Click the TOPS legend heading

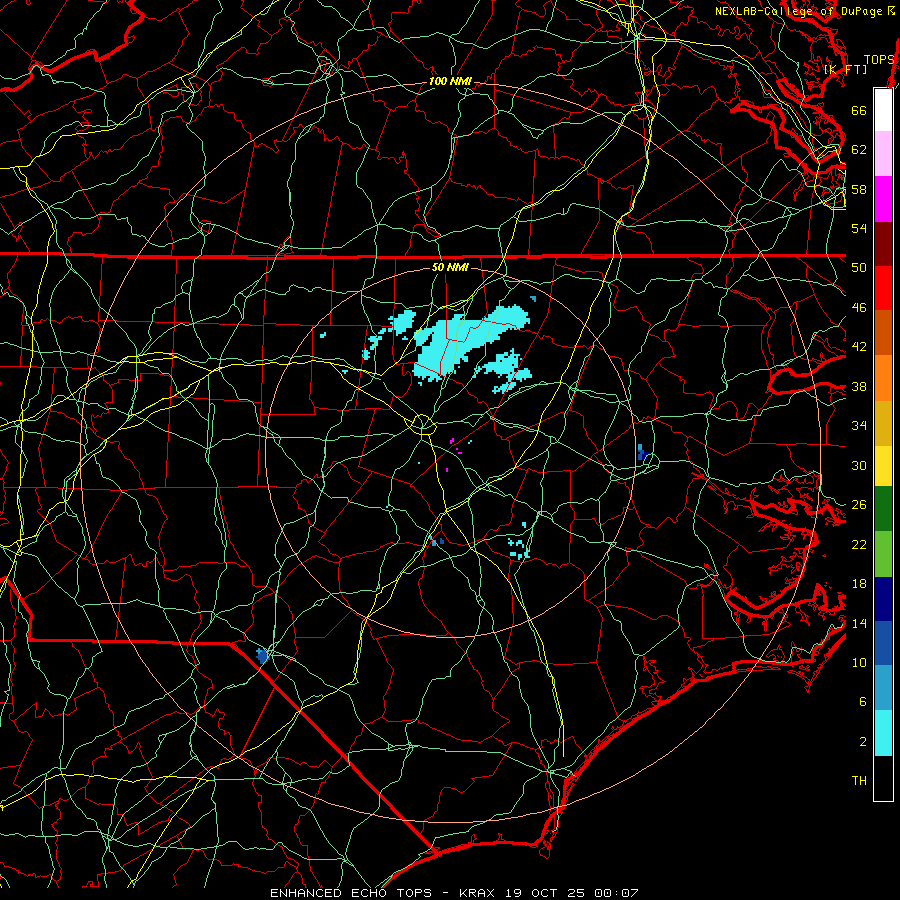[x=879, y=60]
